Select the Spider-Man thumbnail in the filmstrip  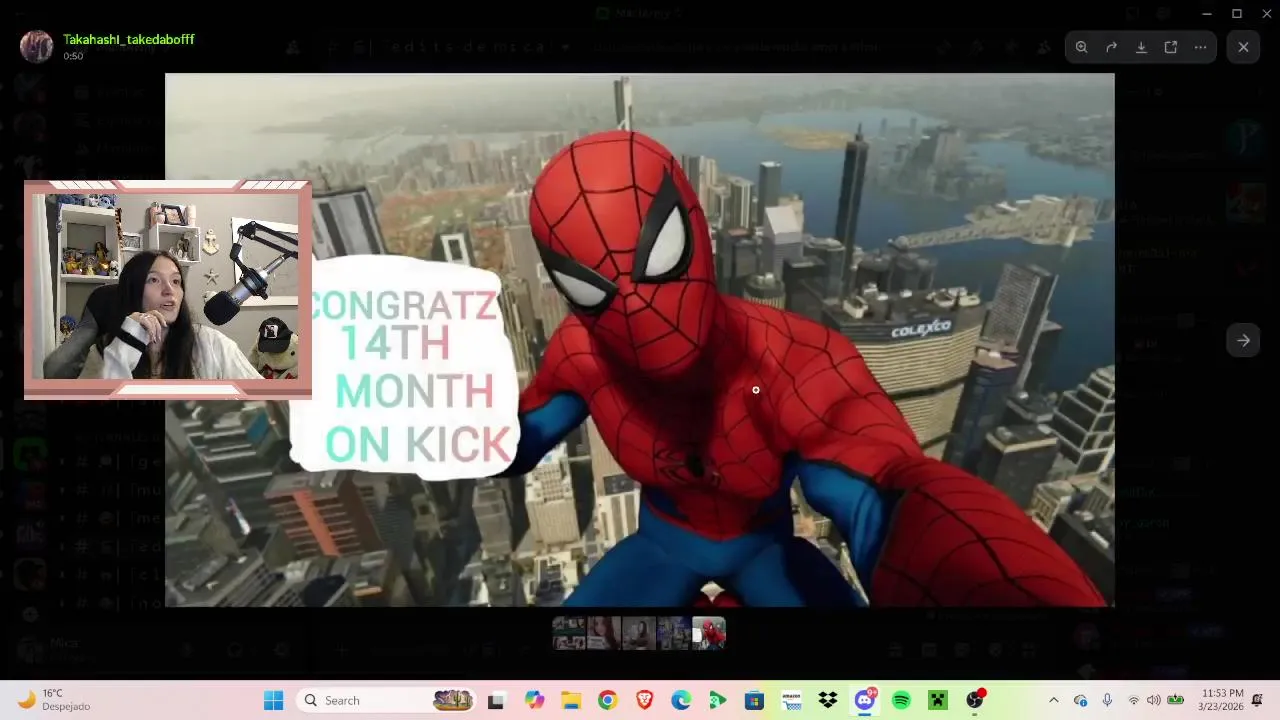(x=709, y=633)
